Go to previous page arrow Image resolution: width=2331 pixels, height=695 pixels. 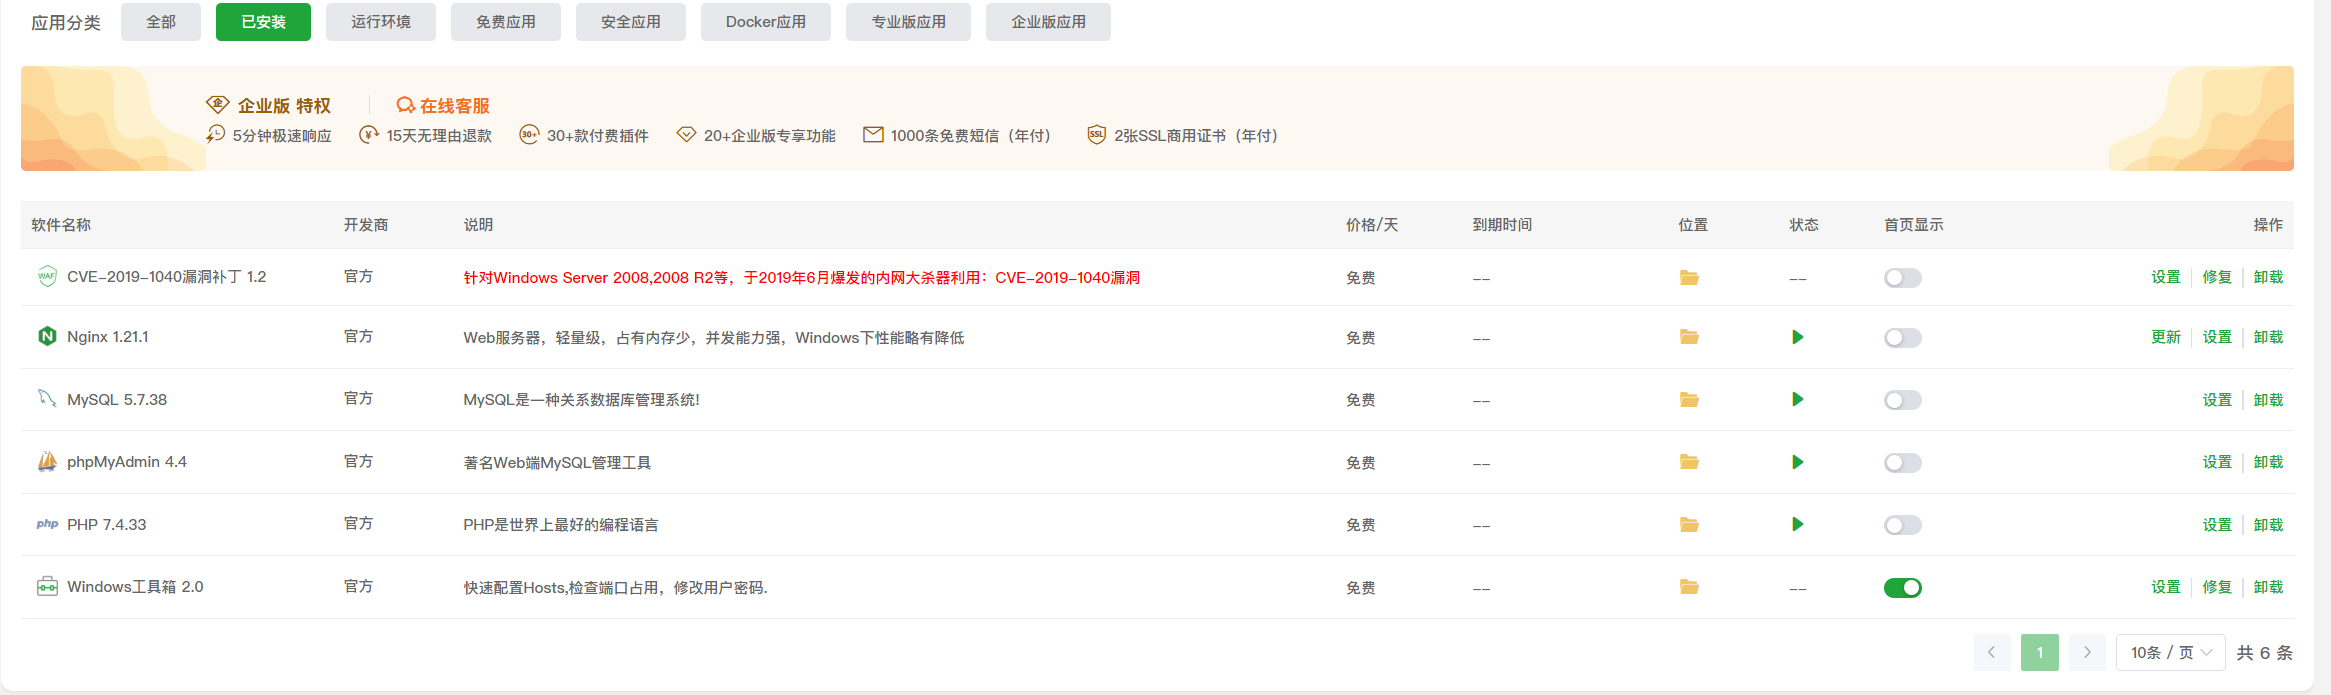coord(1991,652)
